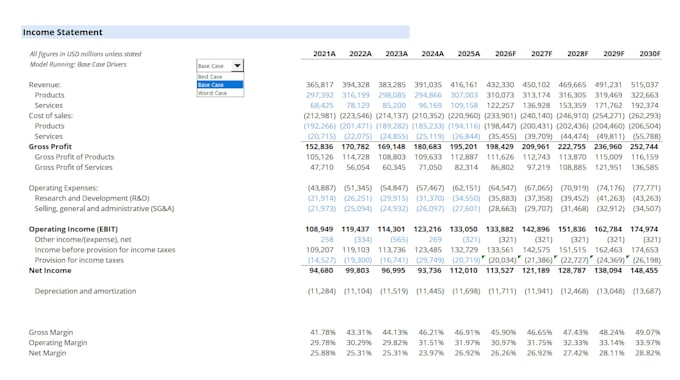
Task: Open the scenario dropdown arrow
Action: click(x=237, y=66)
